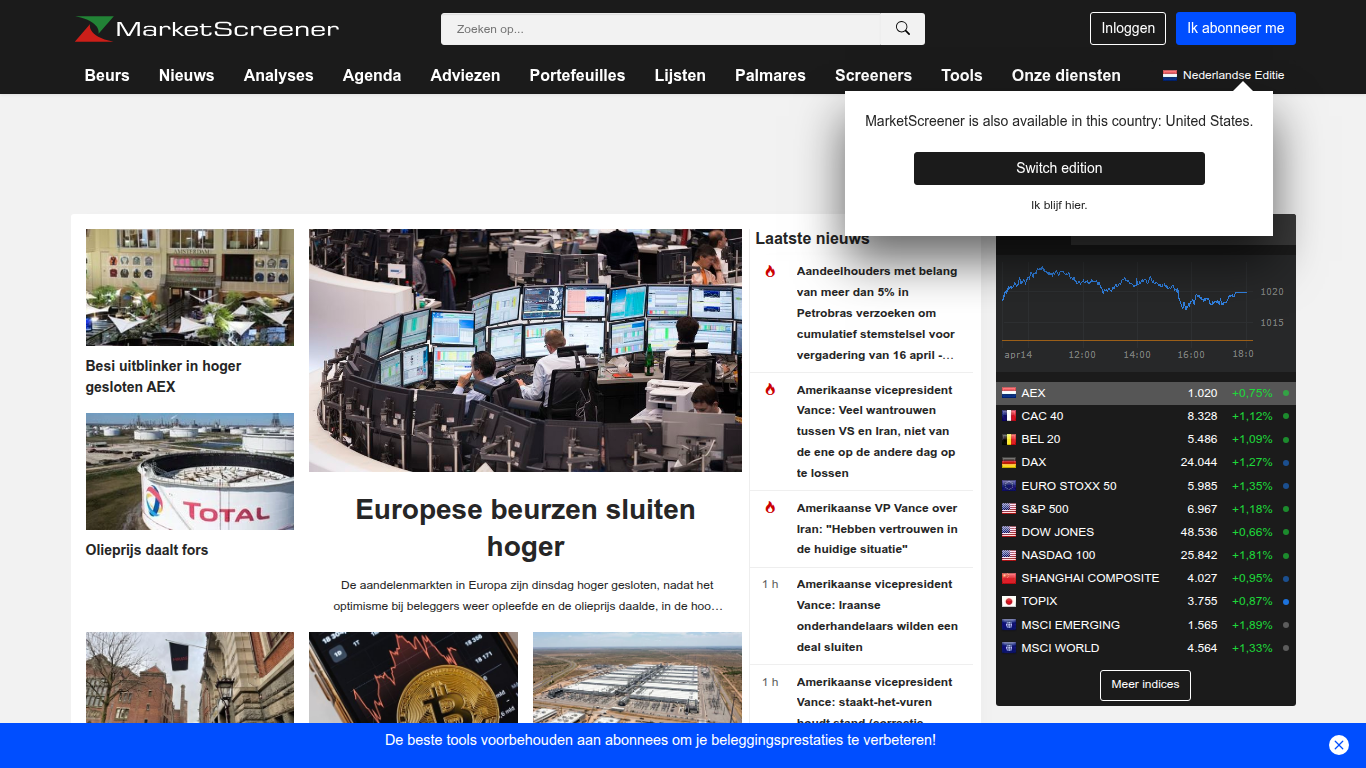
Task: Open the Screeners menu
Action: click(x=874, y=75)
